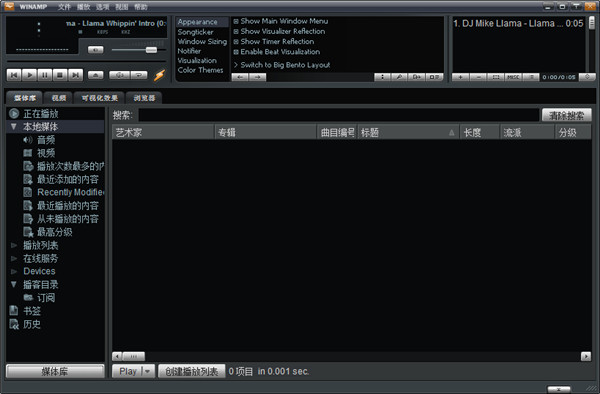
Task: Click the playlist remove minus button
Action: tap(478, 77)
